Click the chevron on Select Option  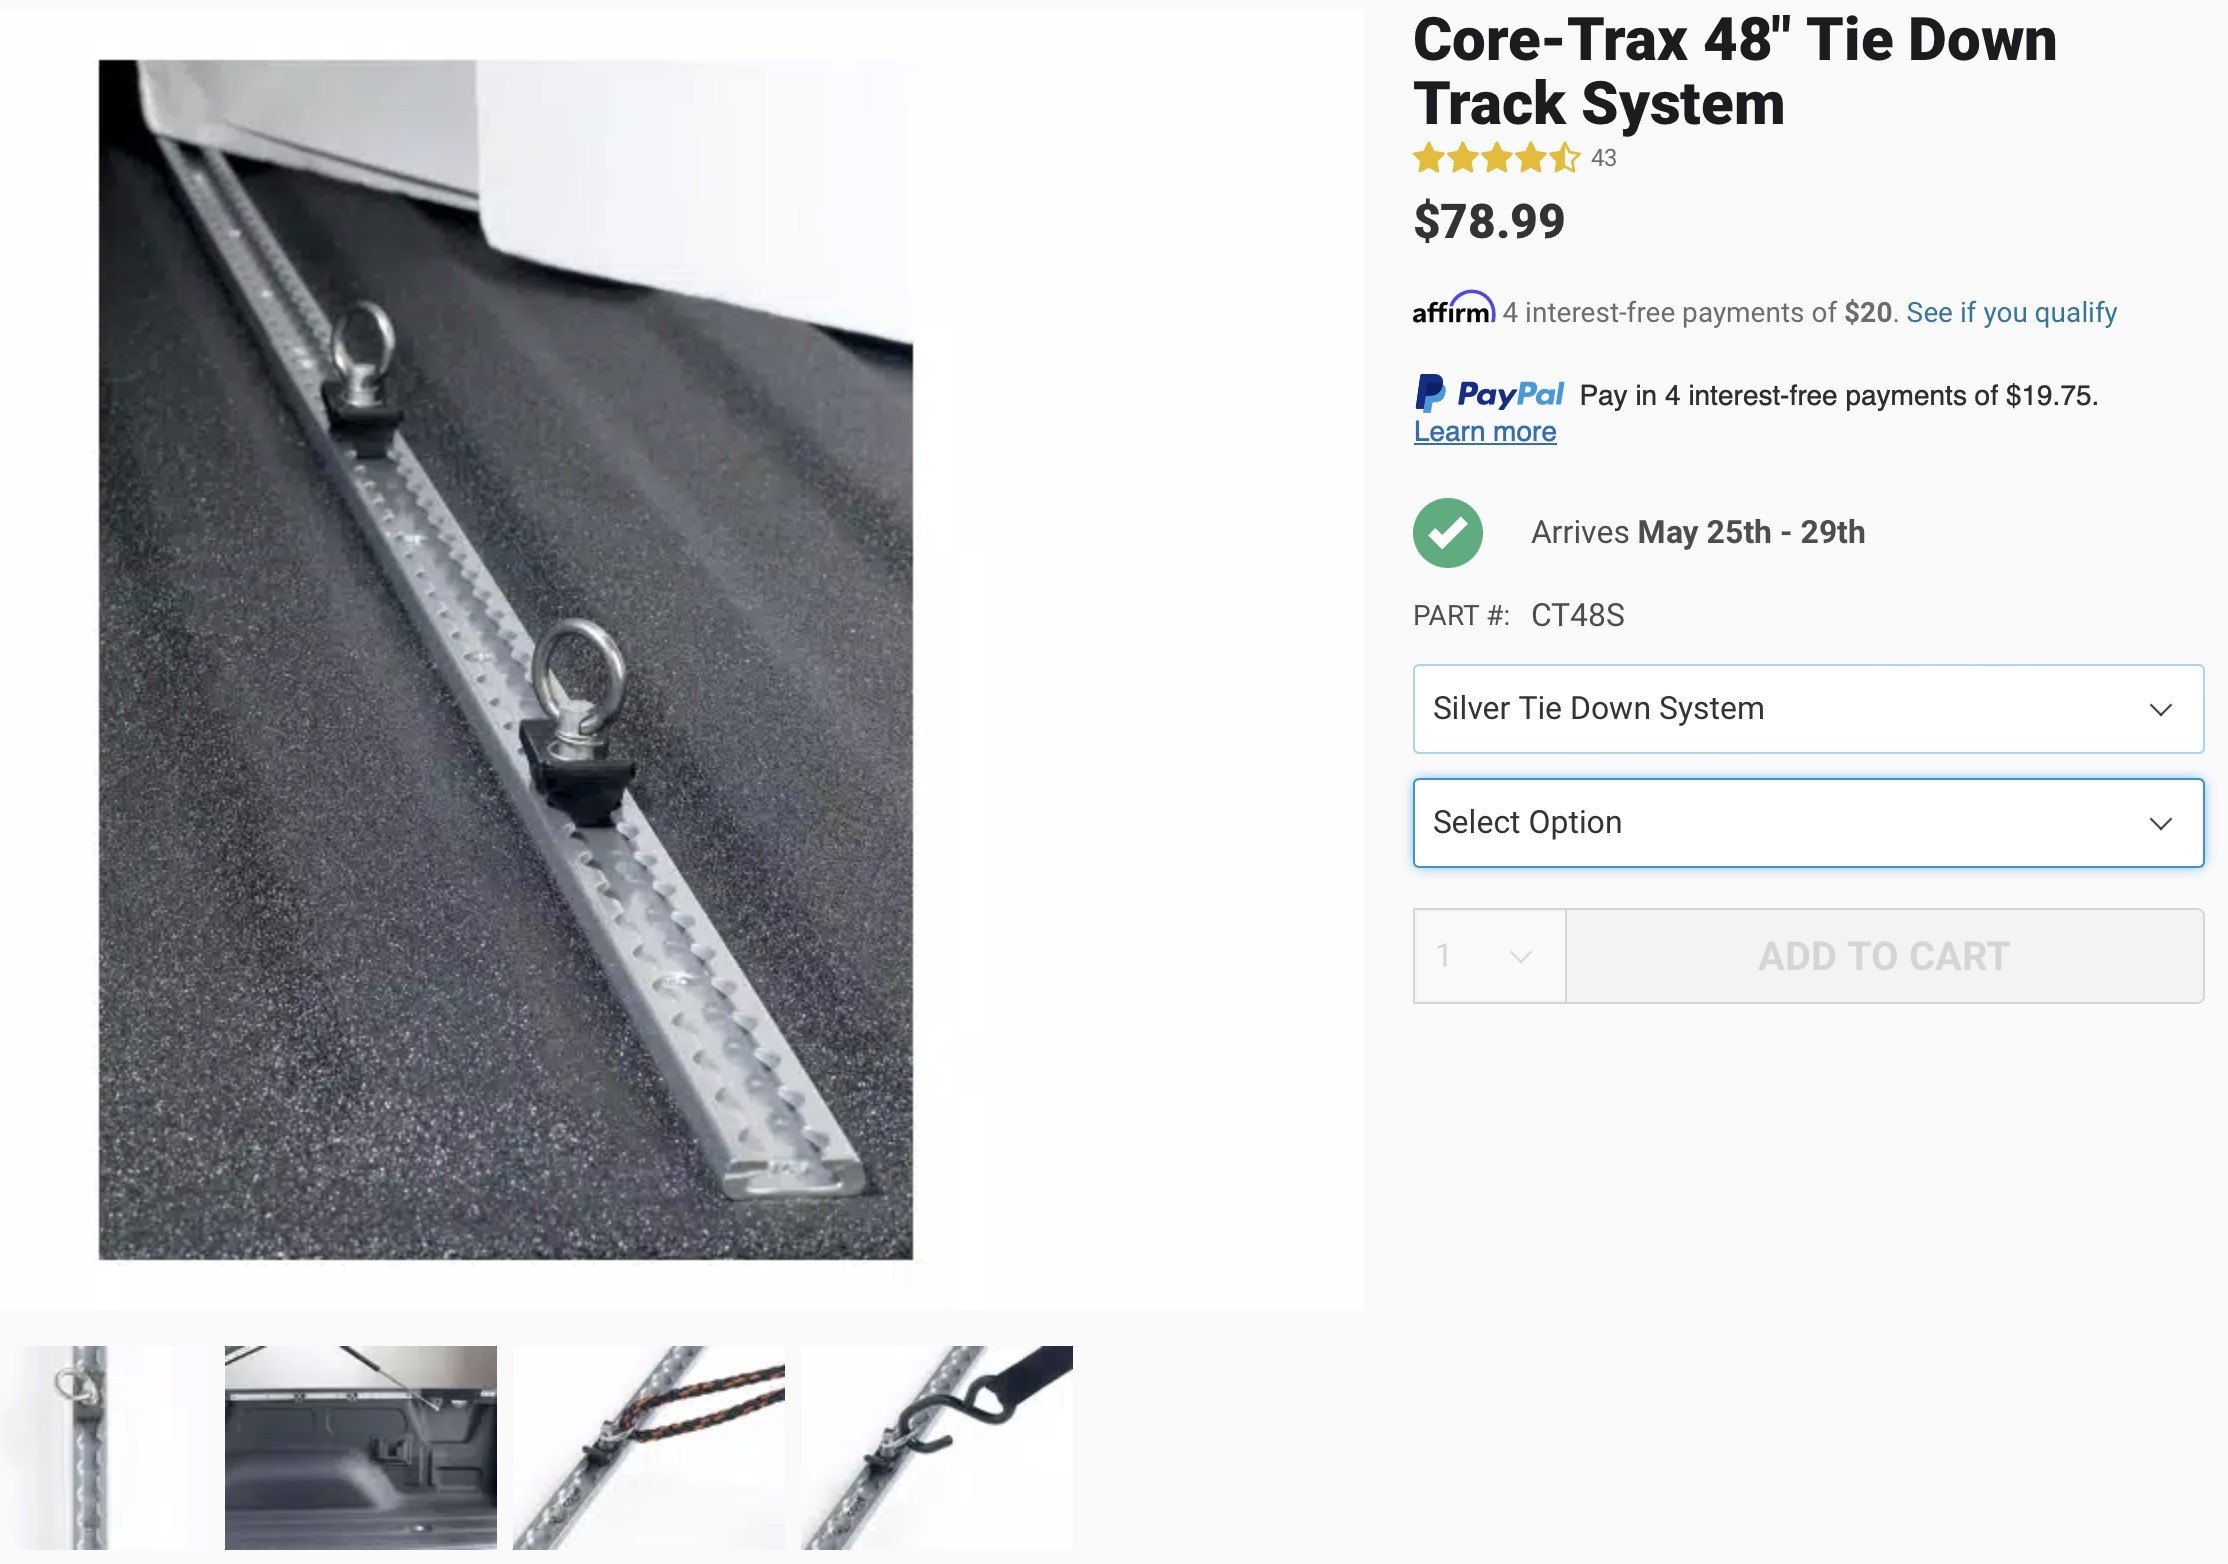2160,824
